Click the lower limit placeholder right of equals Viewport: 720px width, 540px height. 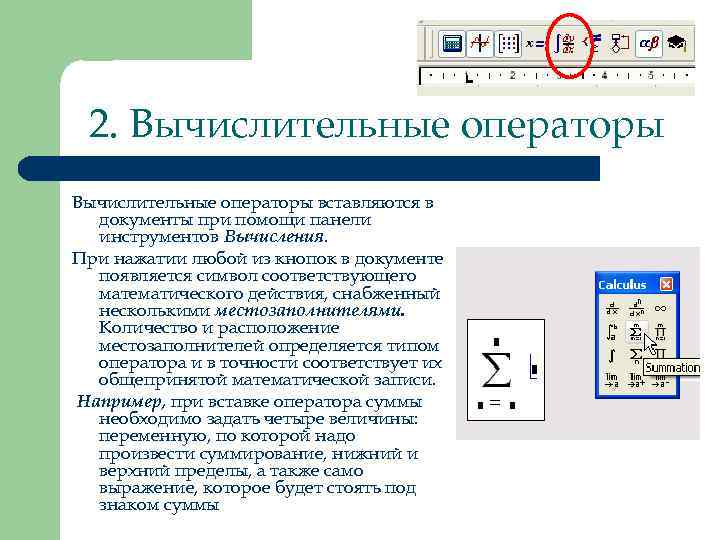[512, 405]
